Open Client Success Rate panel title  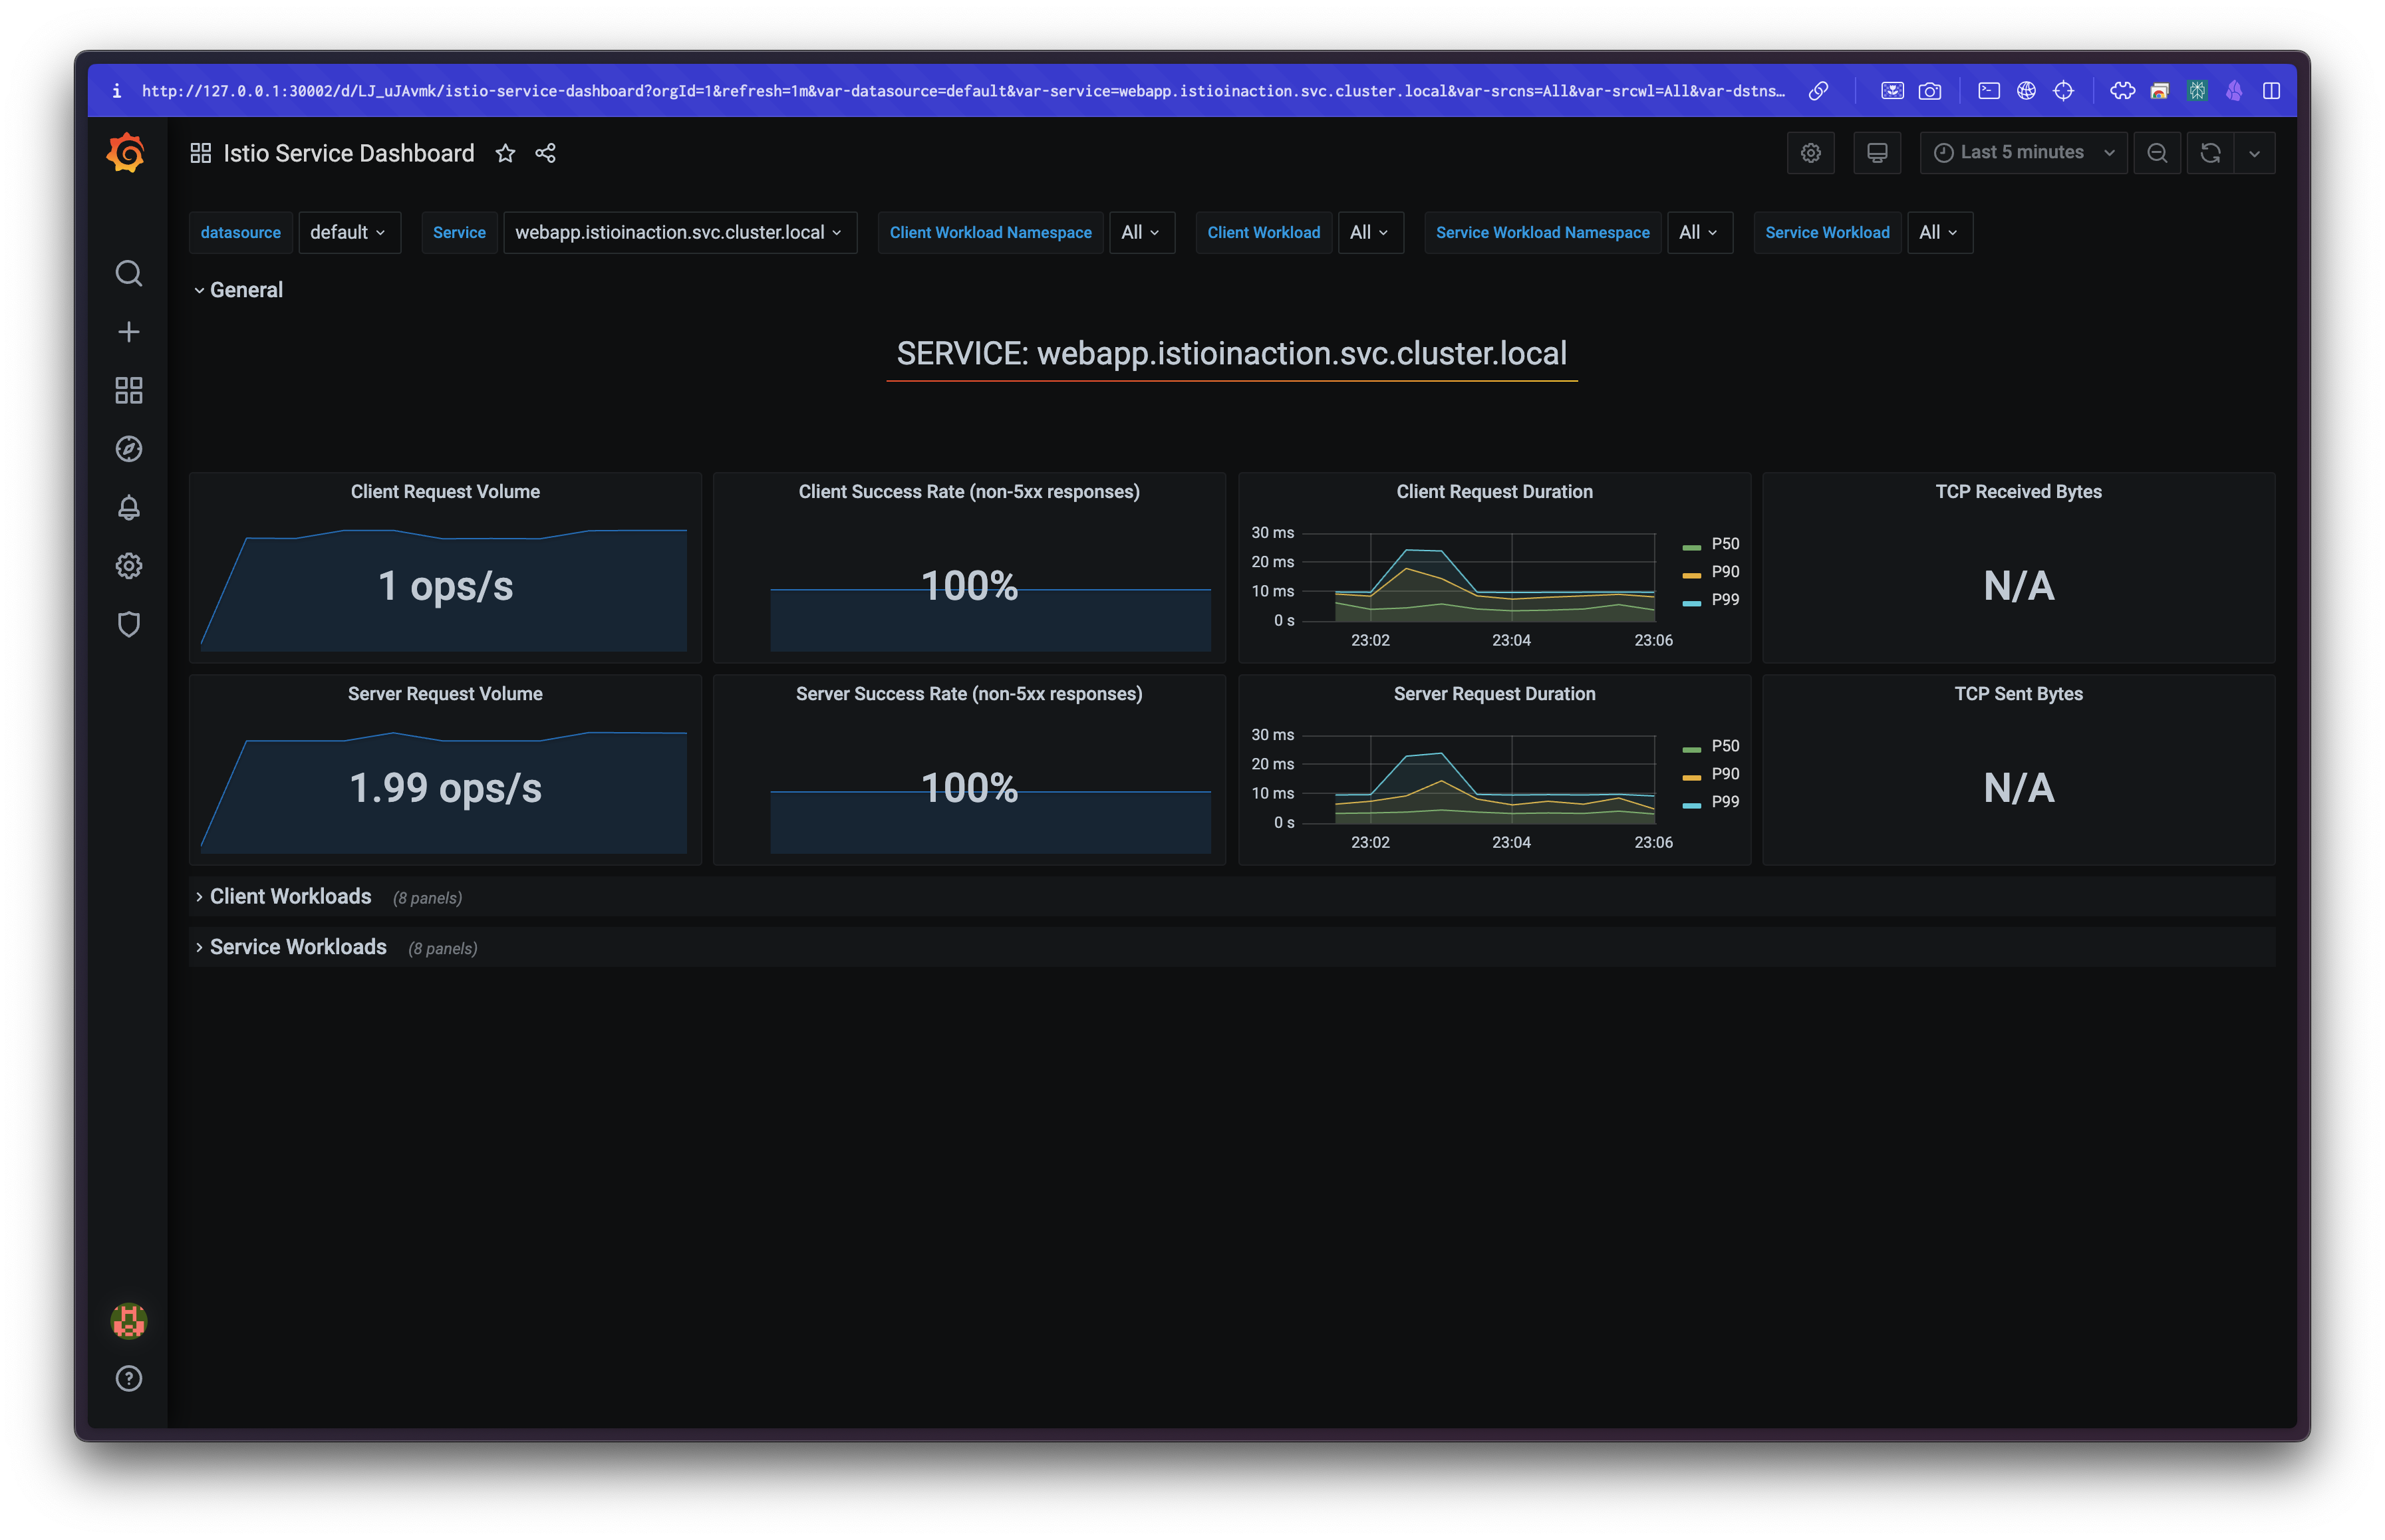[968, 491]
